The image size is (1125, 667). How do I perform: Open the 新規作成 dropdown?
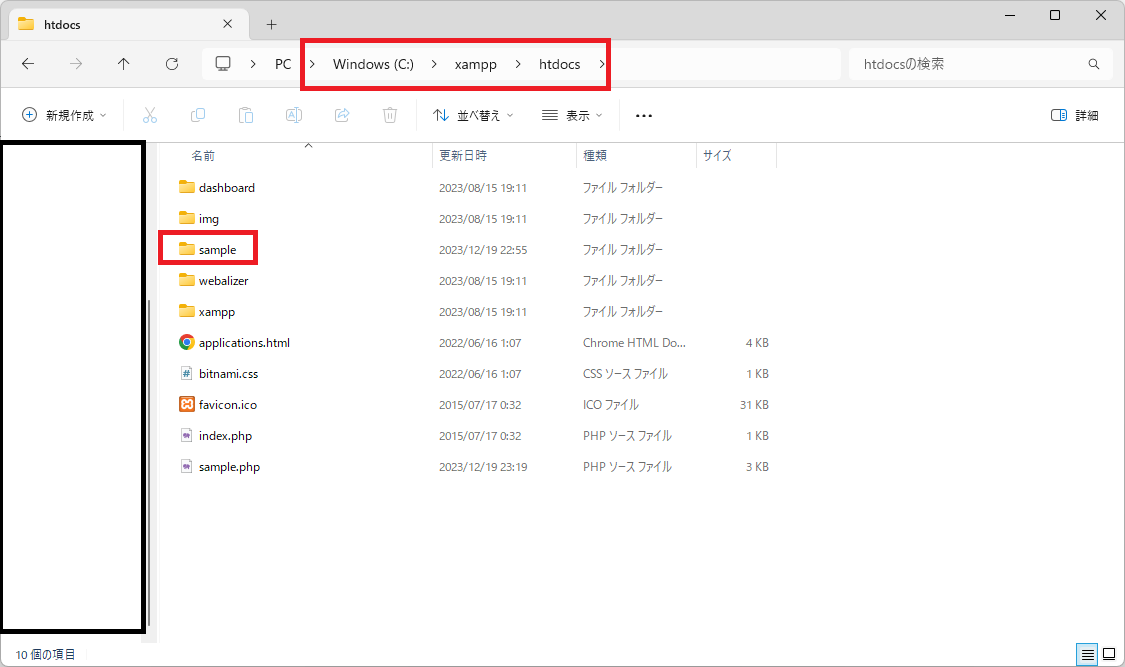click(63, 114)
